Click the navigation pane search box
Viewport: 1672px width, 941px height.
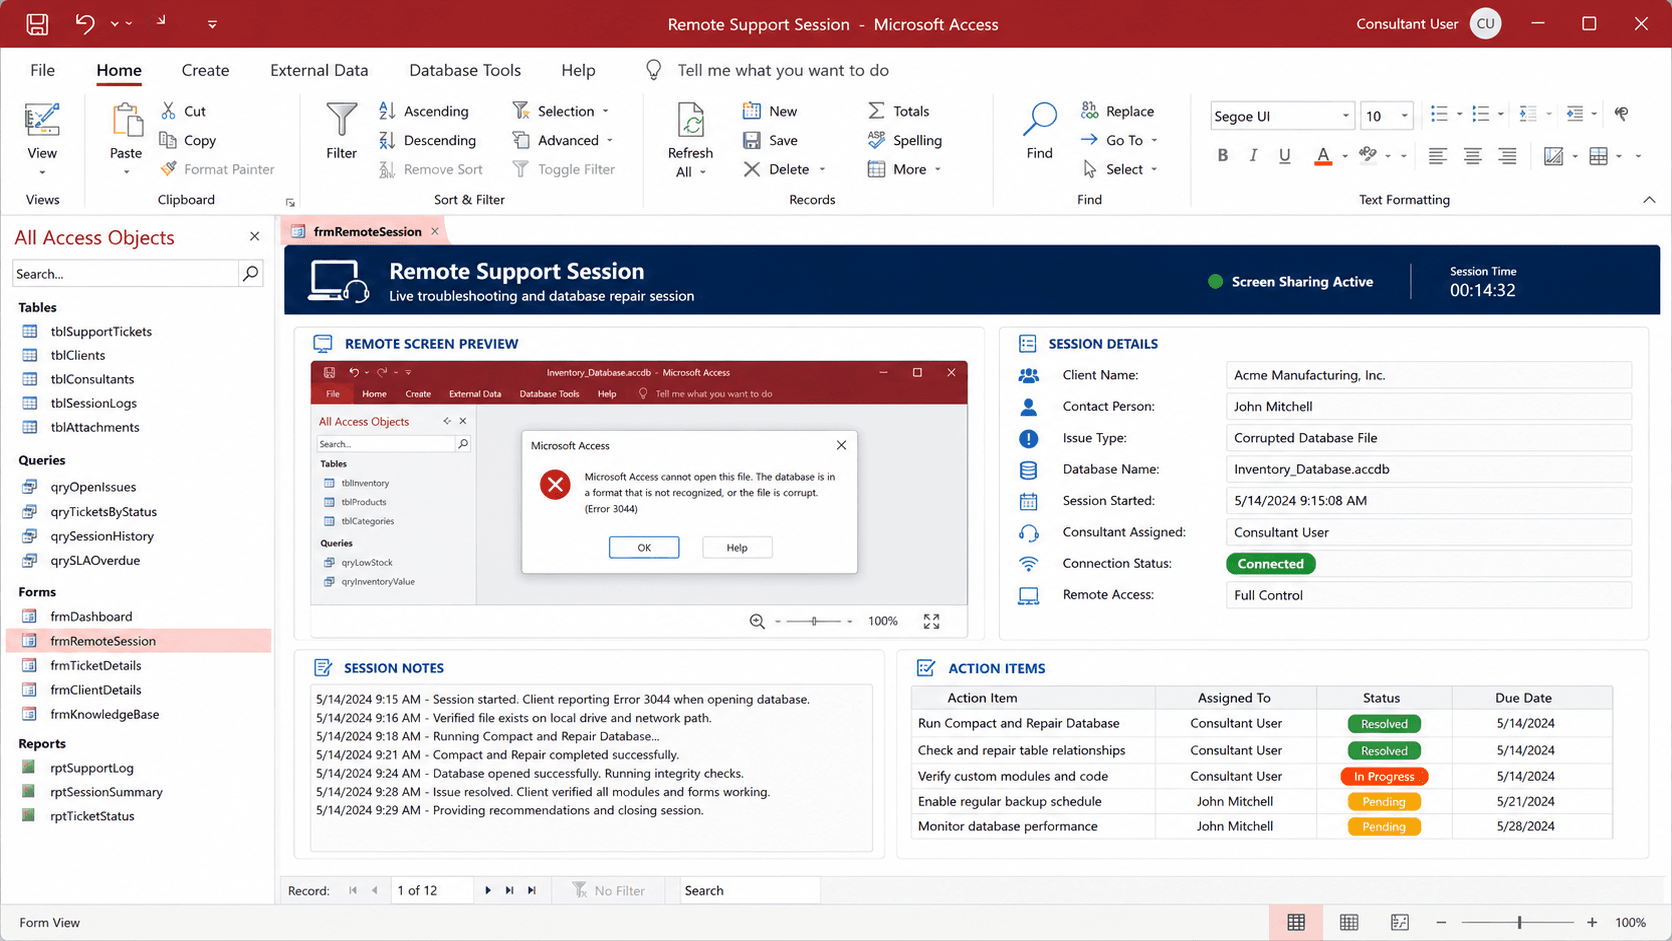[x=125, y=273]
